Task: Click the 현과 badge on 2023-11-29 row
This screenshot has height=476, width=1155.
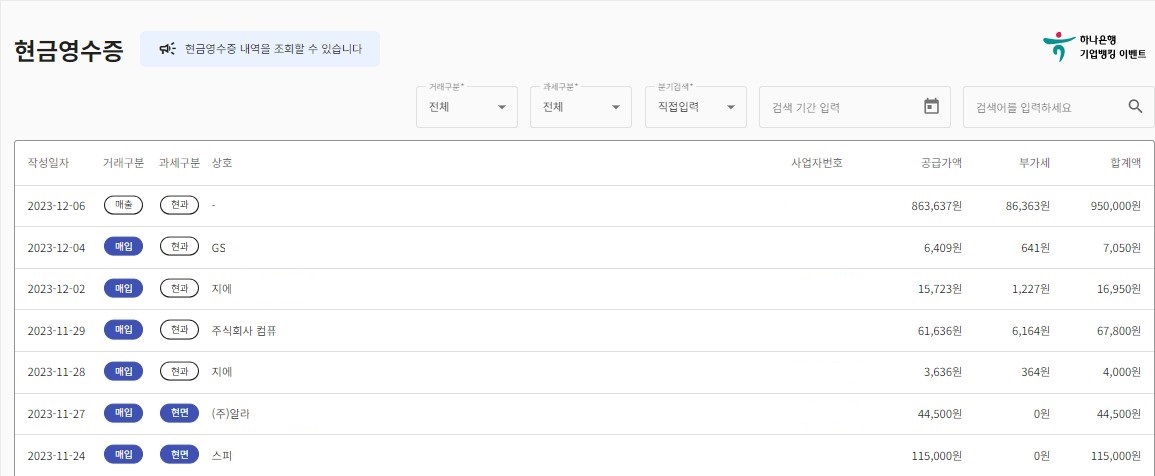Action: point(179,330)
